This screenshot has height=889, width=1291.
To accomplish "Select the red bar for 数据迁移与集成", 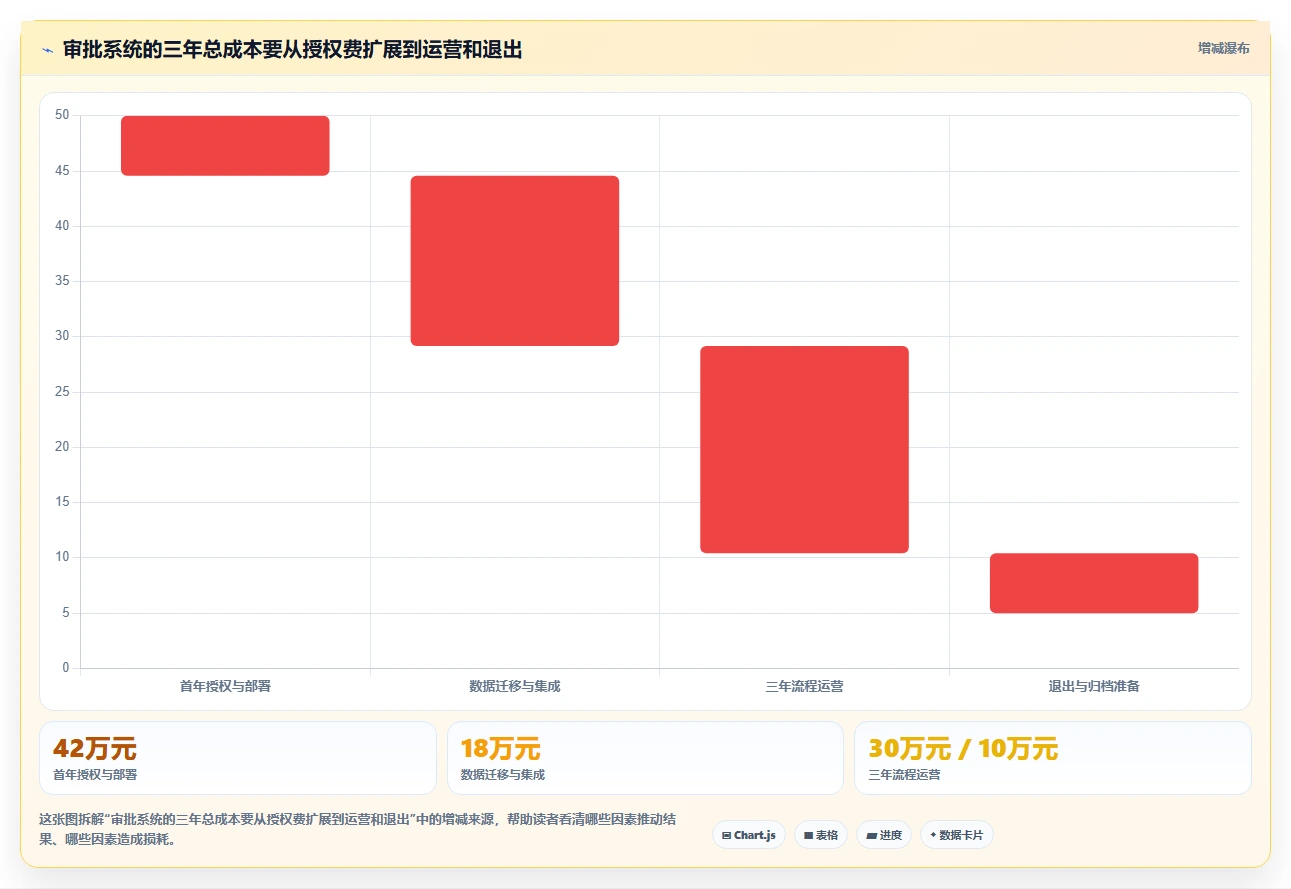I will tap(515, 261).
